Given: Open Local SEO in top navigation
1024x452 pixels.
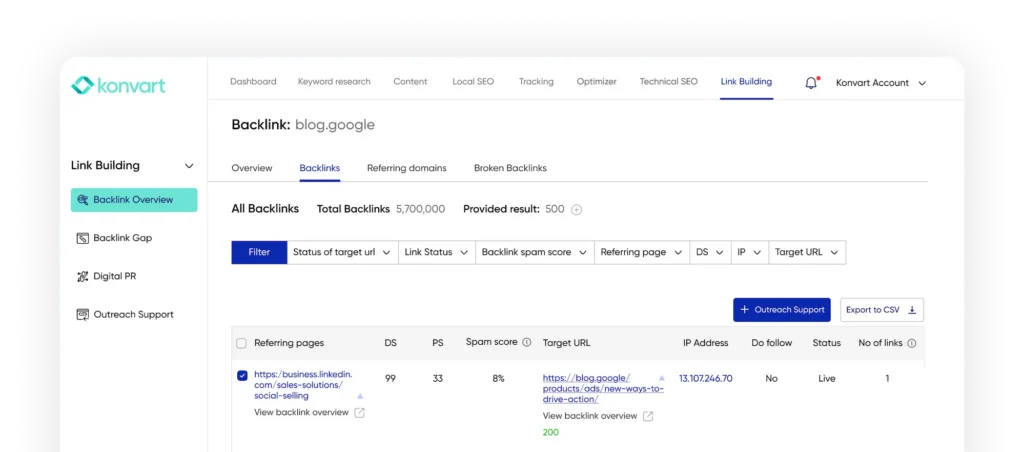Looking at the screenshot, I should click(x=473, y=82).
